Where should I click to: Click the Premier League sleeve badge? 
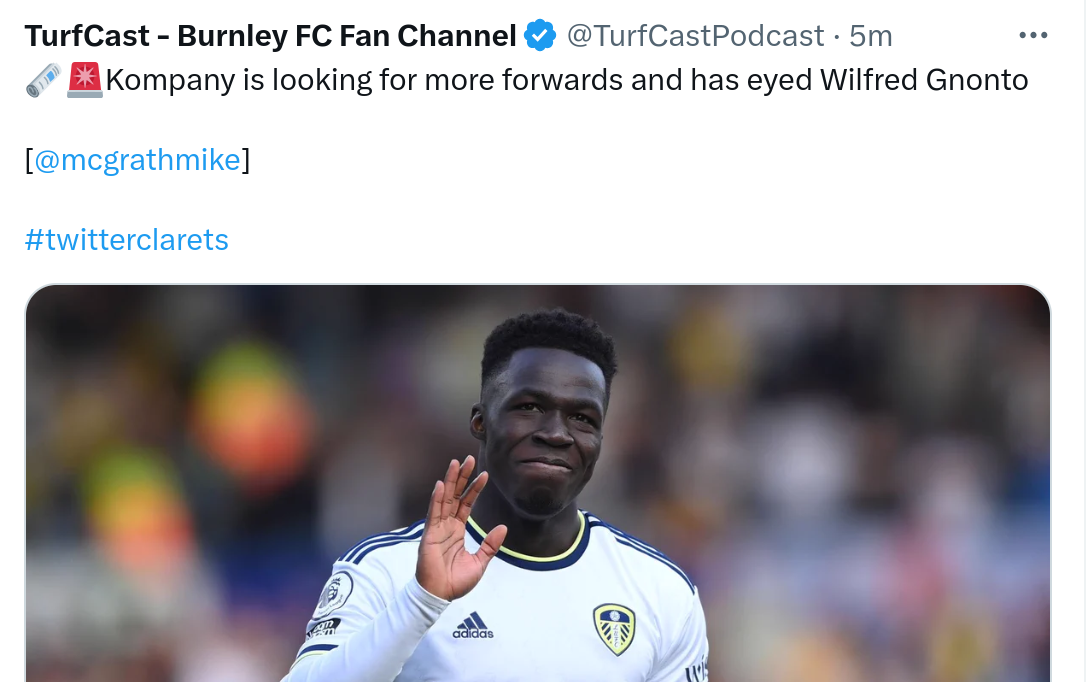333,595
